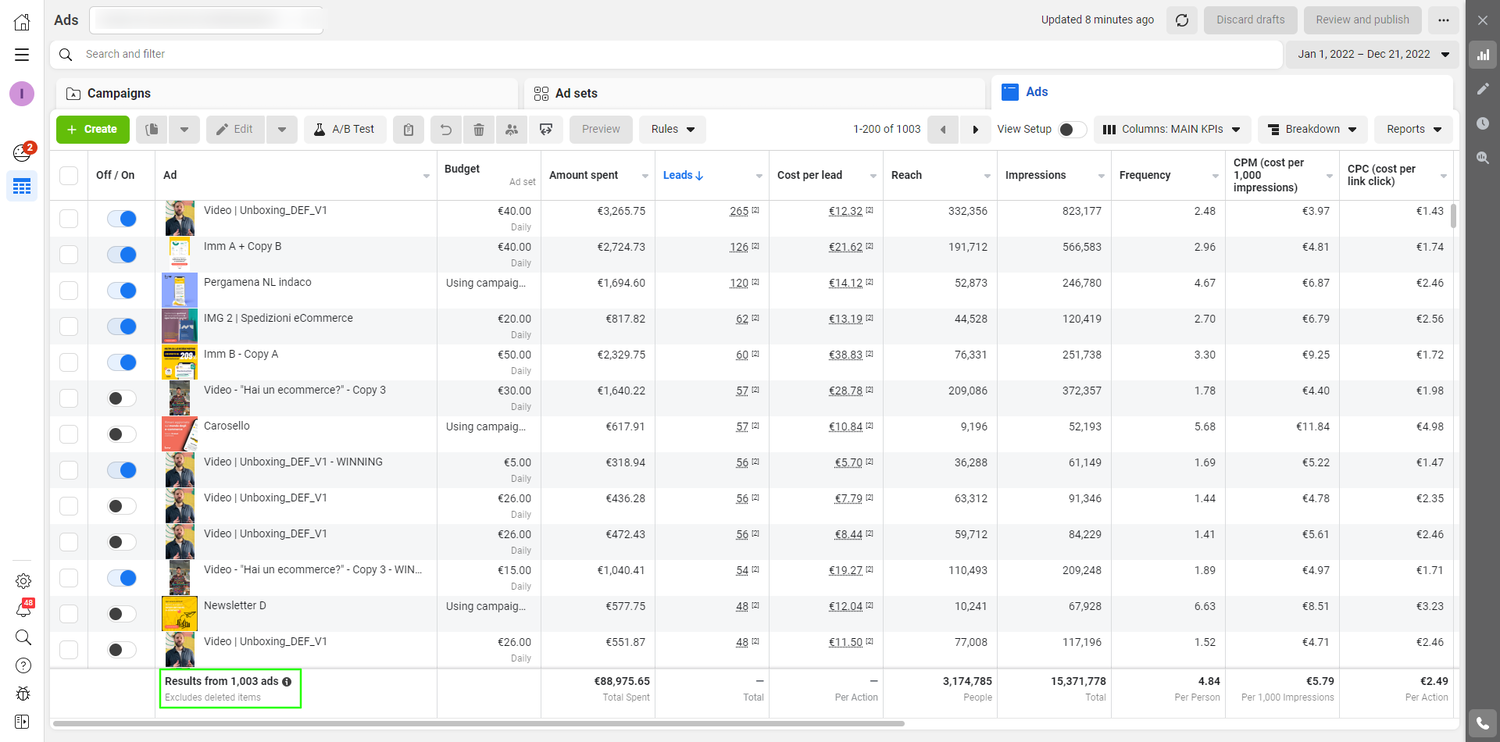Image resolution: width=1500 pixels, height=742 pixels.
Task: Click the horizontal scrollbar below the table
Action: (478, 723)
